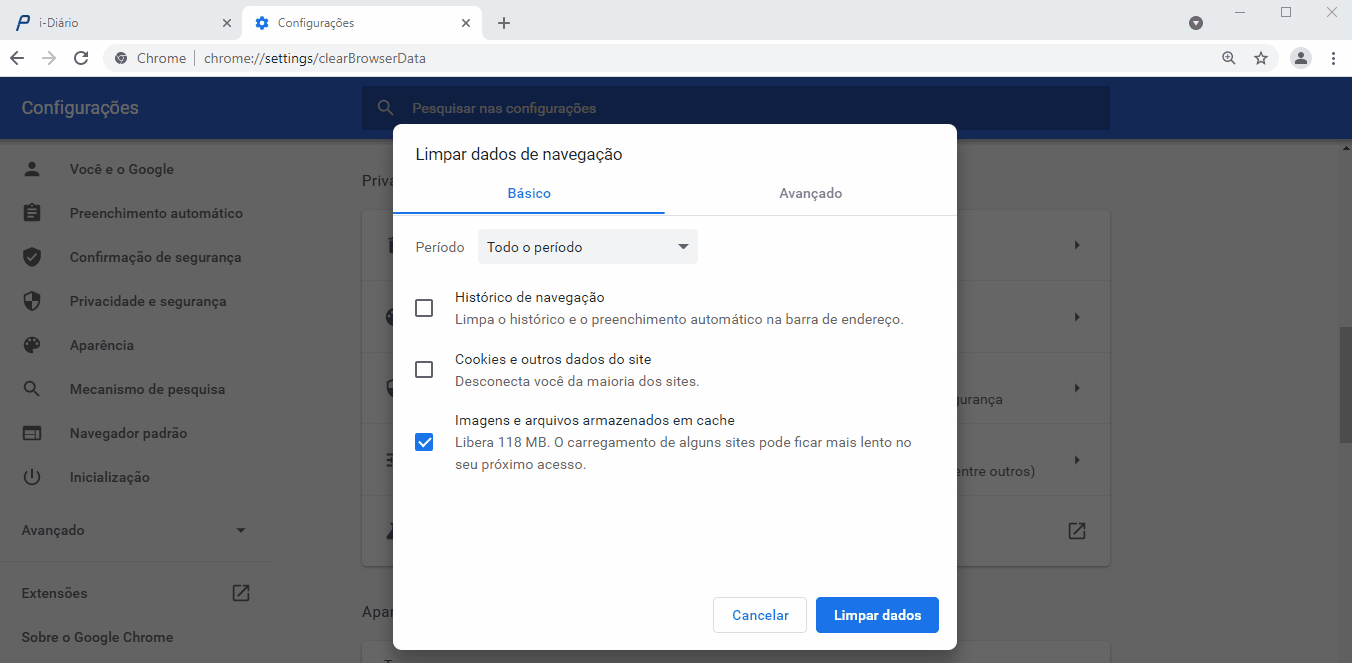
Task: Click the search icon in settings search bar
Action: [x=386, y=108]
